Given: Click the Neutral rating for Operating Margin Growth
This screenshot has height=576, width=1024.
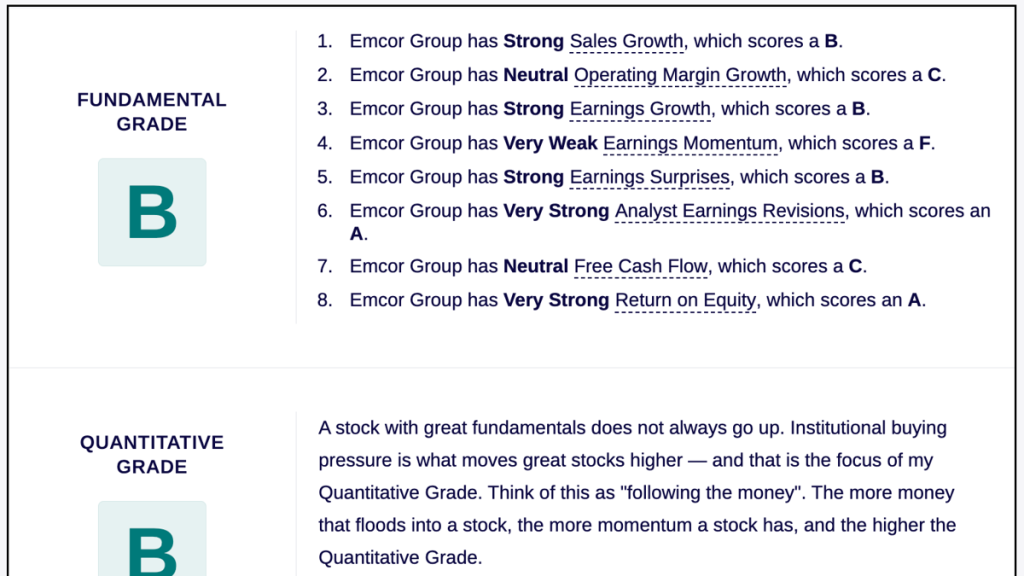Looking at the screenshot, I should tap(536, 75).
